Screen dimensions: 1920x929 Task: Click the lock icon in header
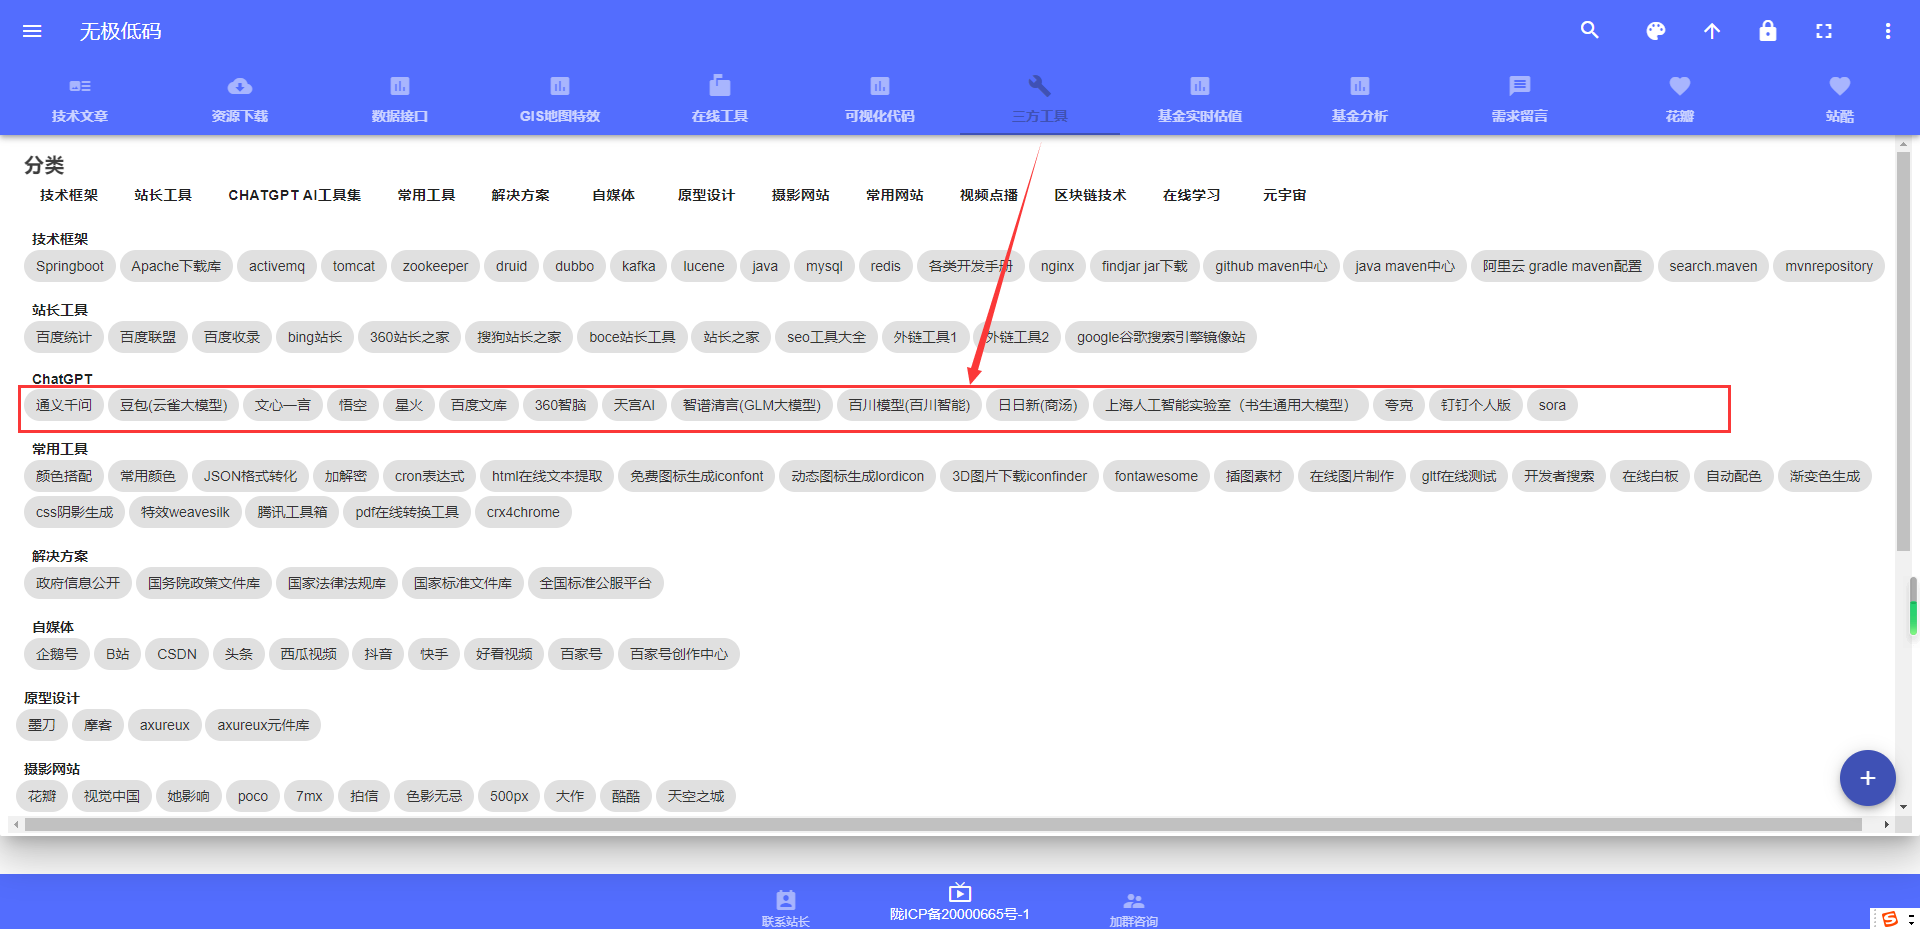point(1768,30)
